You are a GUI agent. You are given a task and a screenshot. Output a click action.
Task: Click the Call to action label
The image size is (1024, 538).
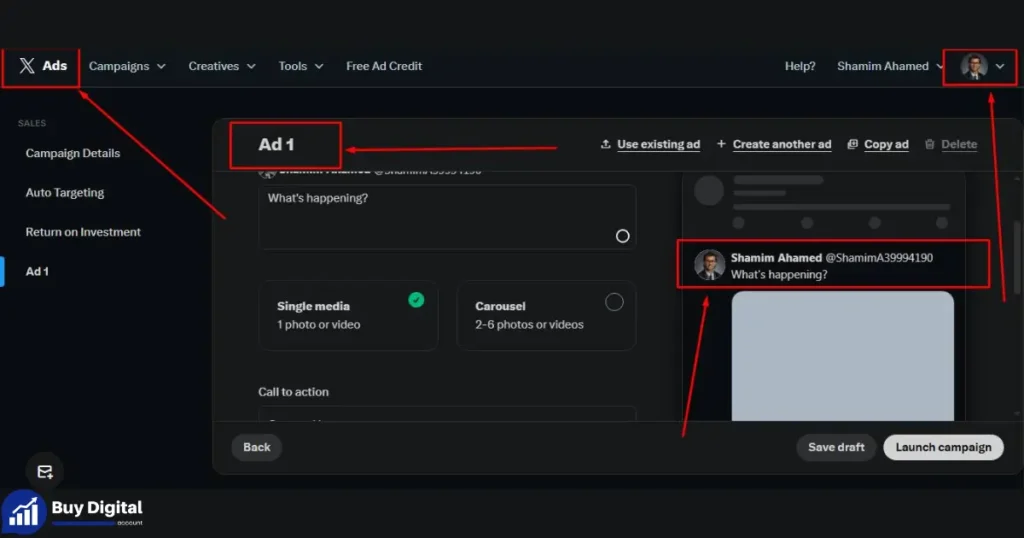click(x=293, y=392)
